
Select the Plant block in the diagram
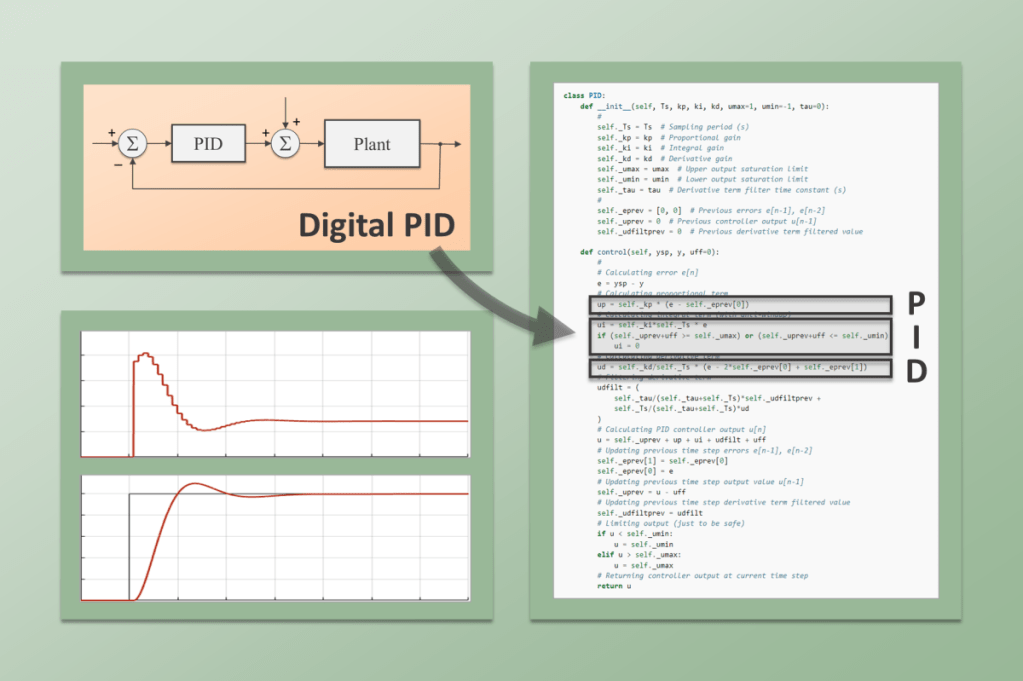372,144
